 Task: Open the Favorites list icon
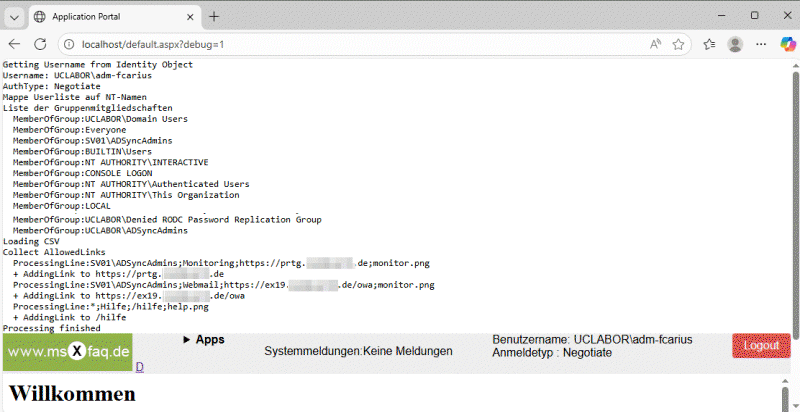coord(709,44)
